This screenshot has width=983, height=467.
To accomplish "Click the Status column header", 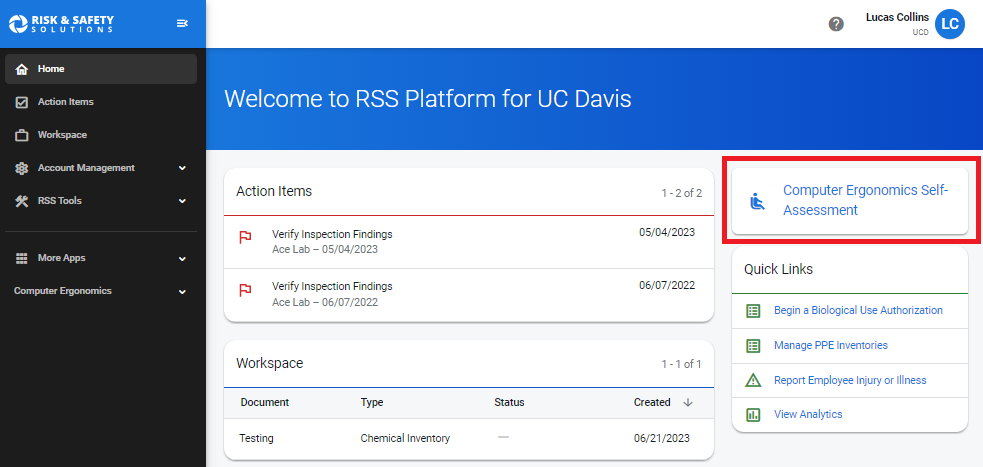I will tap(509, 402).
